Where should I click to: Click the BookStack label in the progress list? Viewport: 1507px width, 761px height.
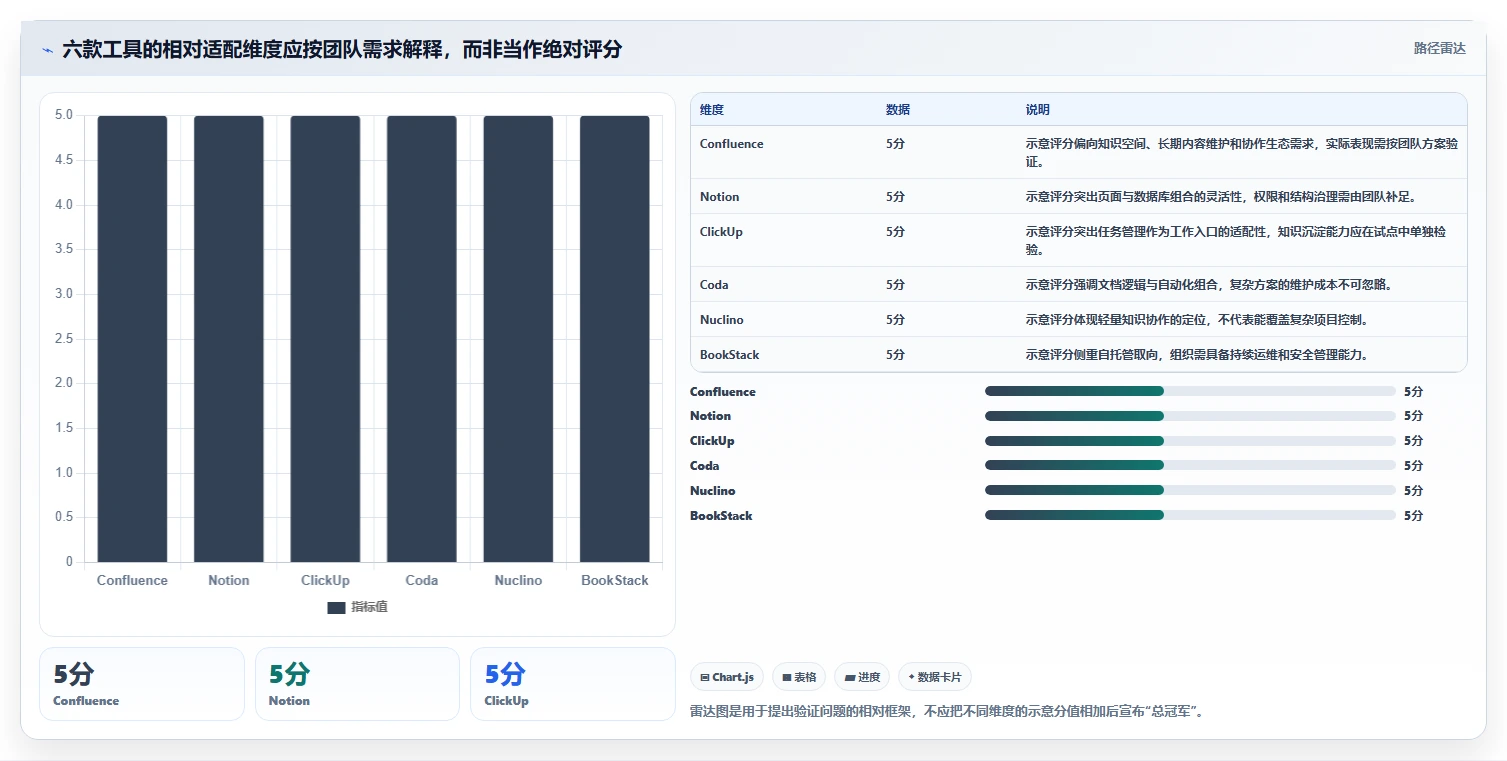point(721,516)
